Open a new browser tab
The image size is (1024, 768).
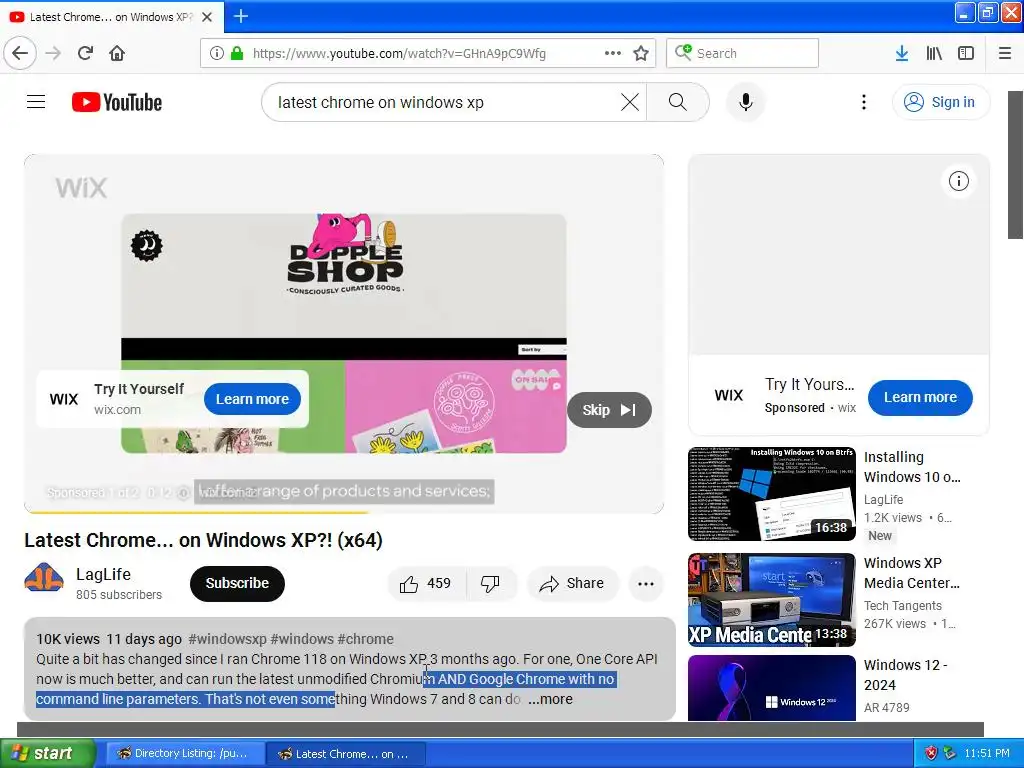coord(240,16)
